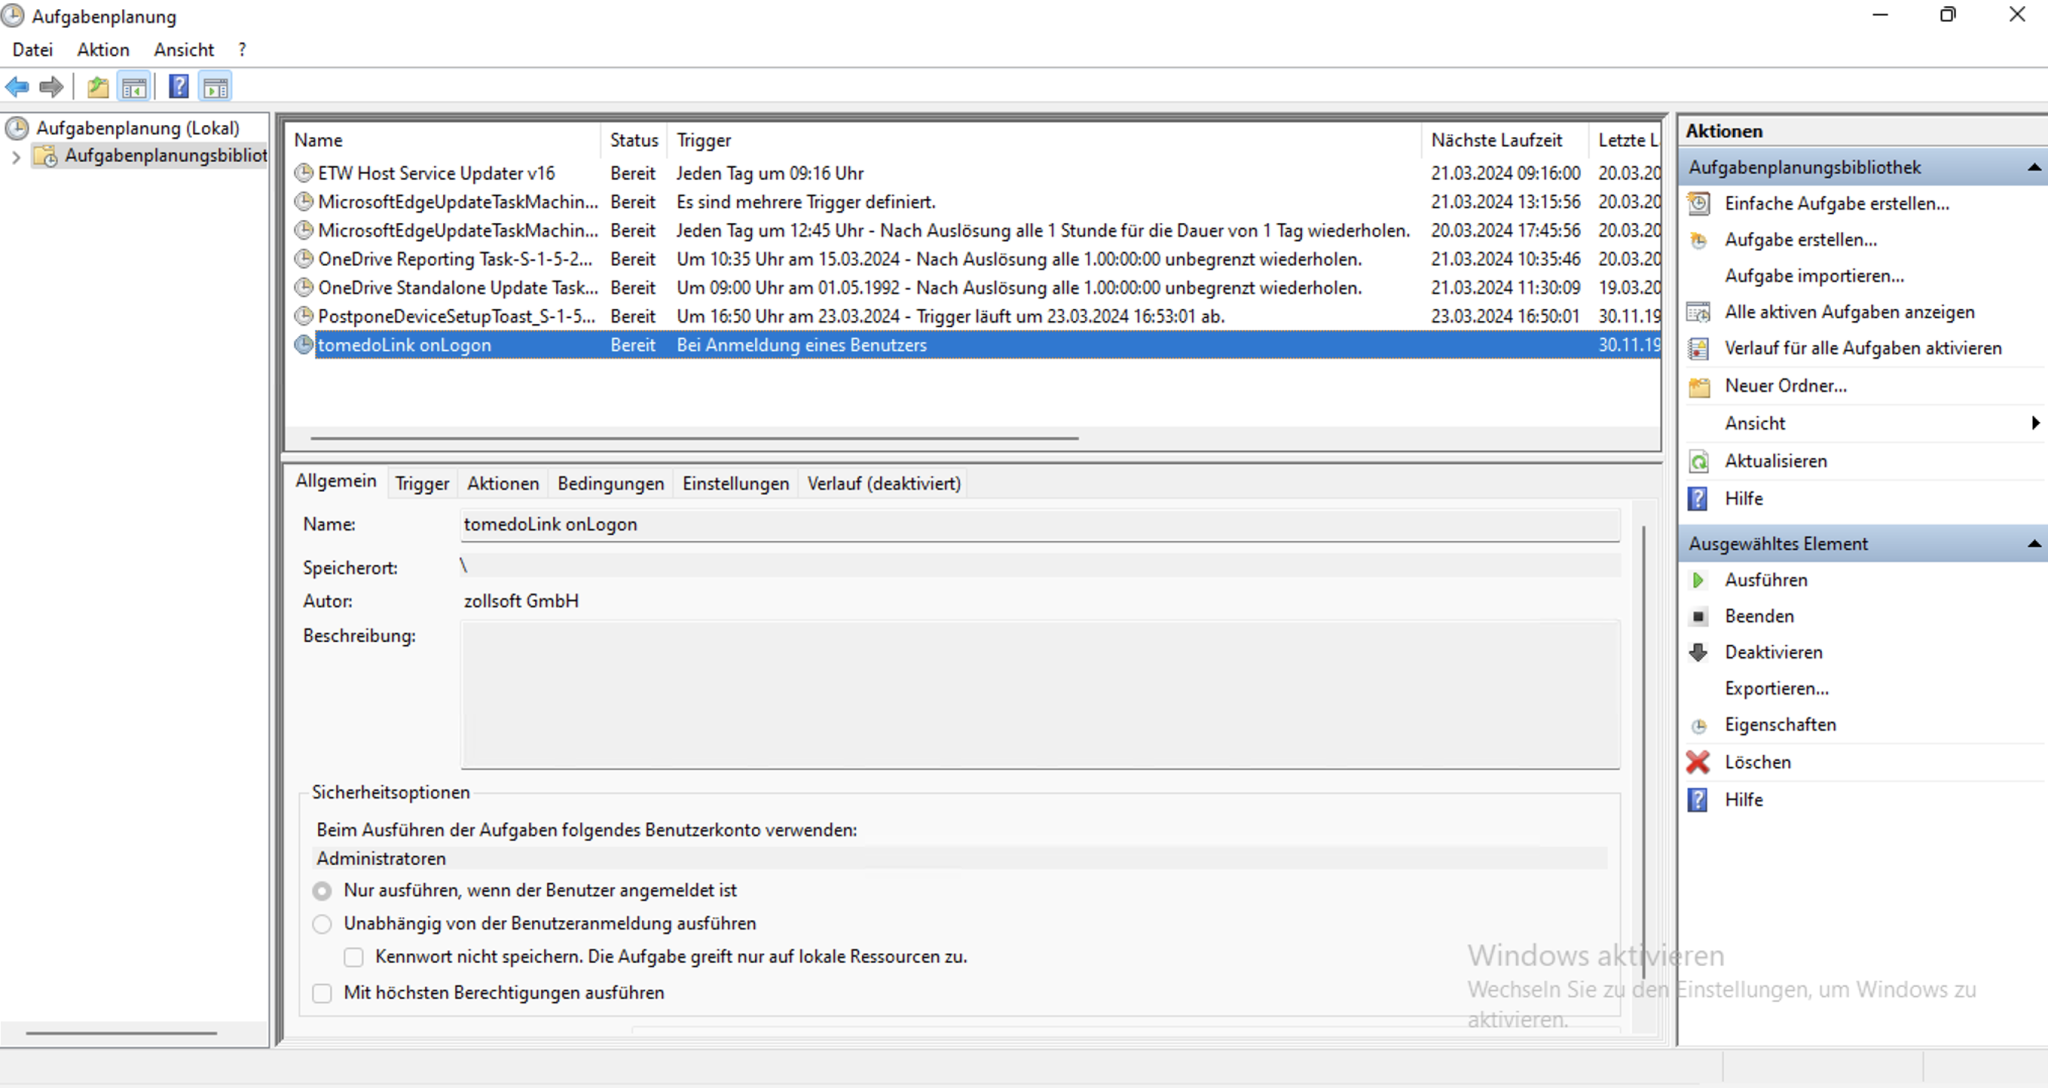Check Mit höchsten Berechtigungen ausführen checkbox

322,993
